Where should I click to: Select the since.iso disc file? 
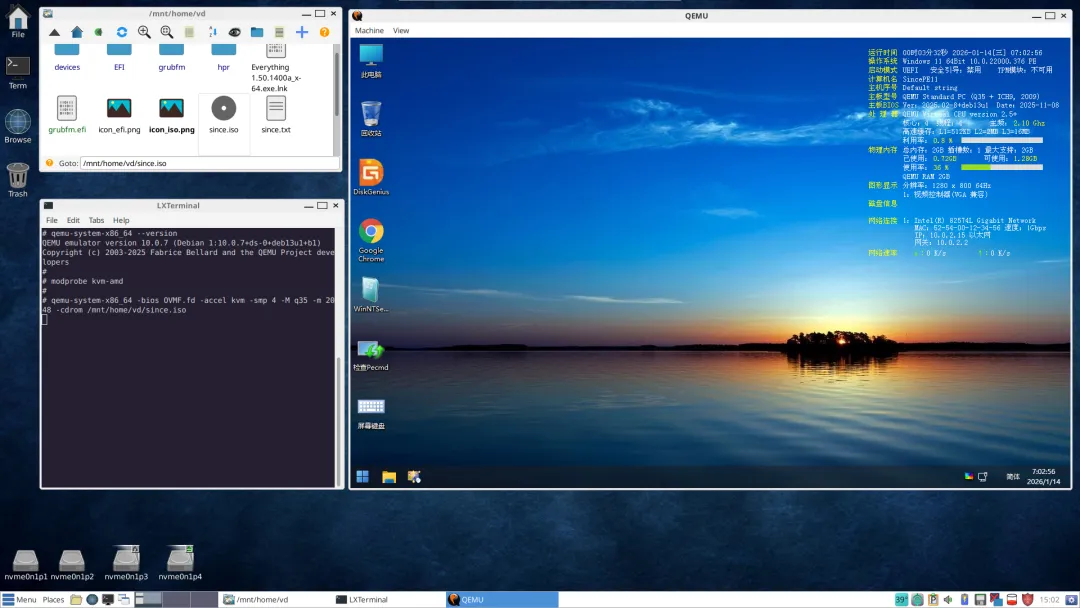[224, 115]
